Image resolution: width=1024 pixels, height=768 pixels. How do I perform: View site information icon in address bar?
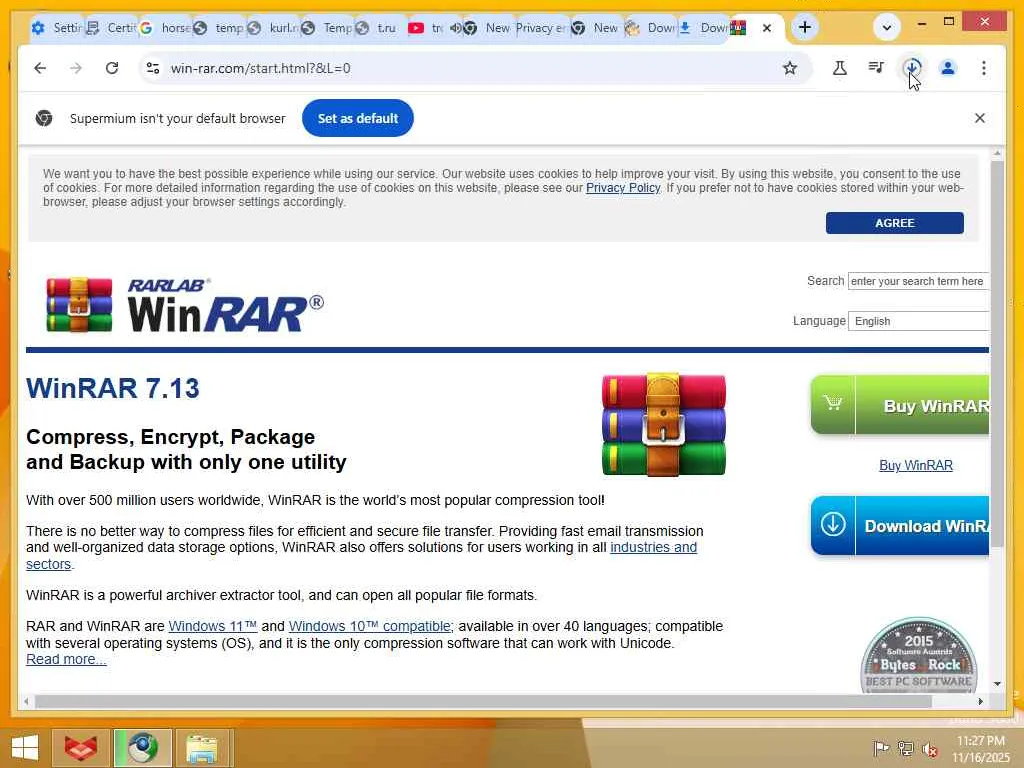click(x=153, y=68)
